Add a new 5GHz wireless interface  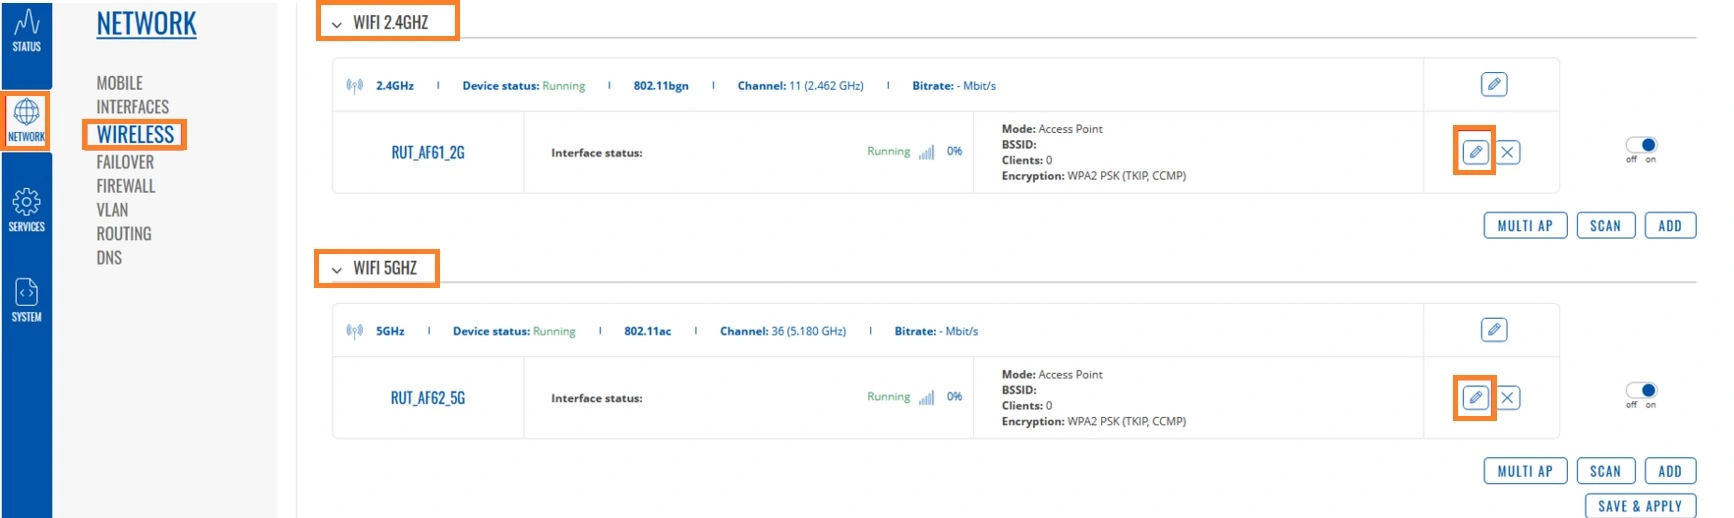pos(1670,471)
